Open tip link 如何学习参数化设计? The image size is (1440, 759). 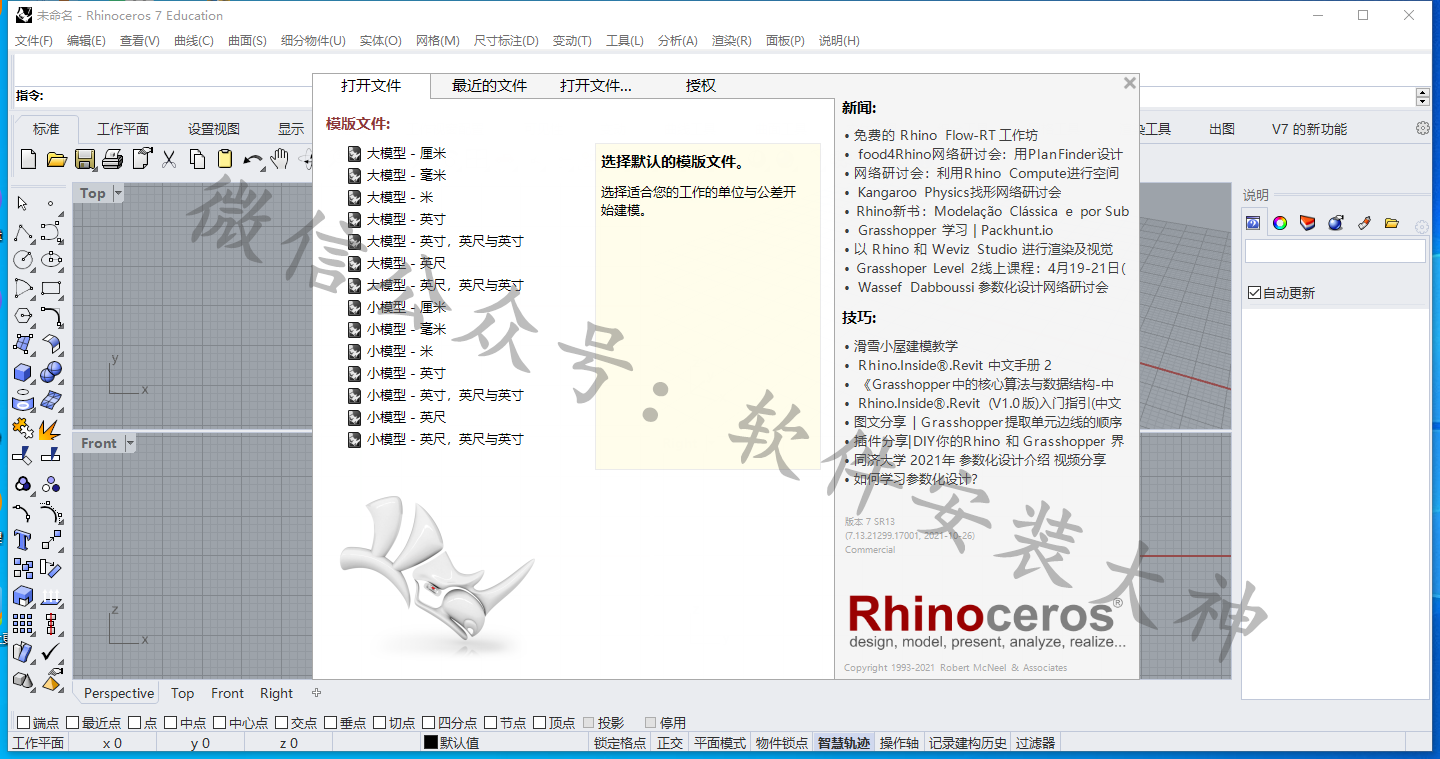915,479
